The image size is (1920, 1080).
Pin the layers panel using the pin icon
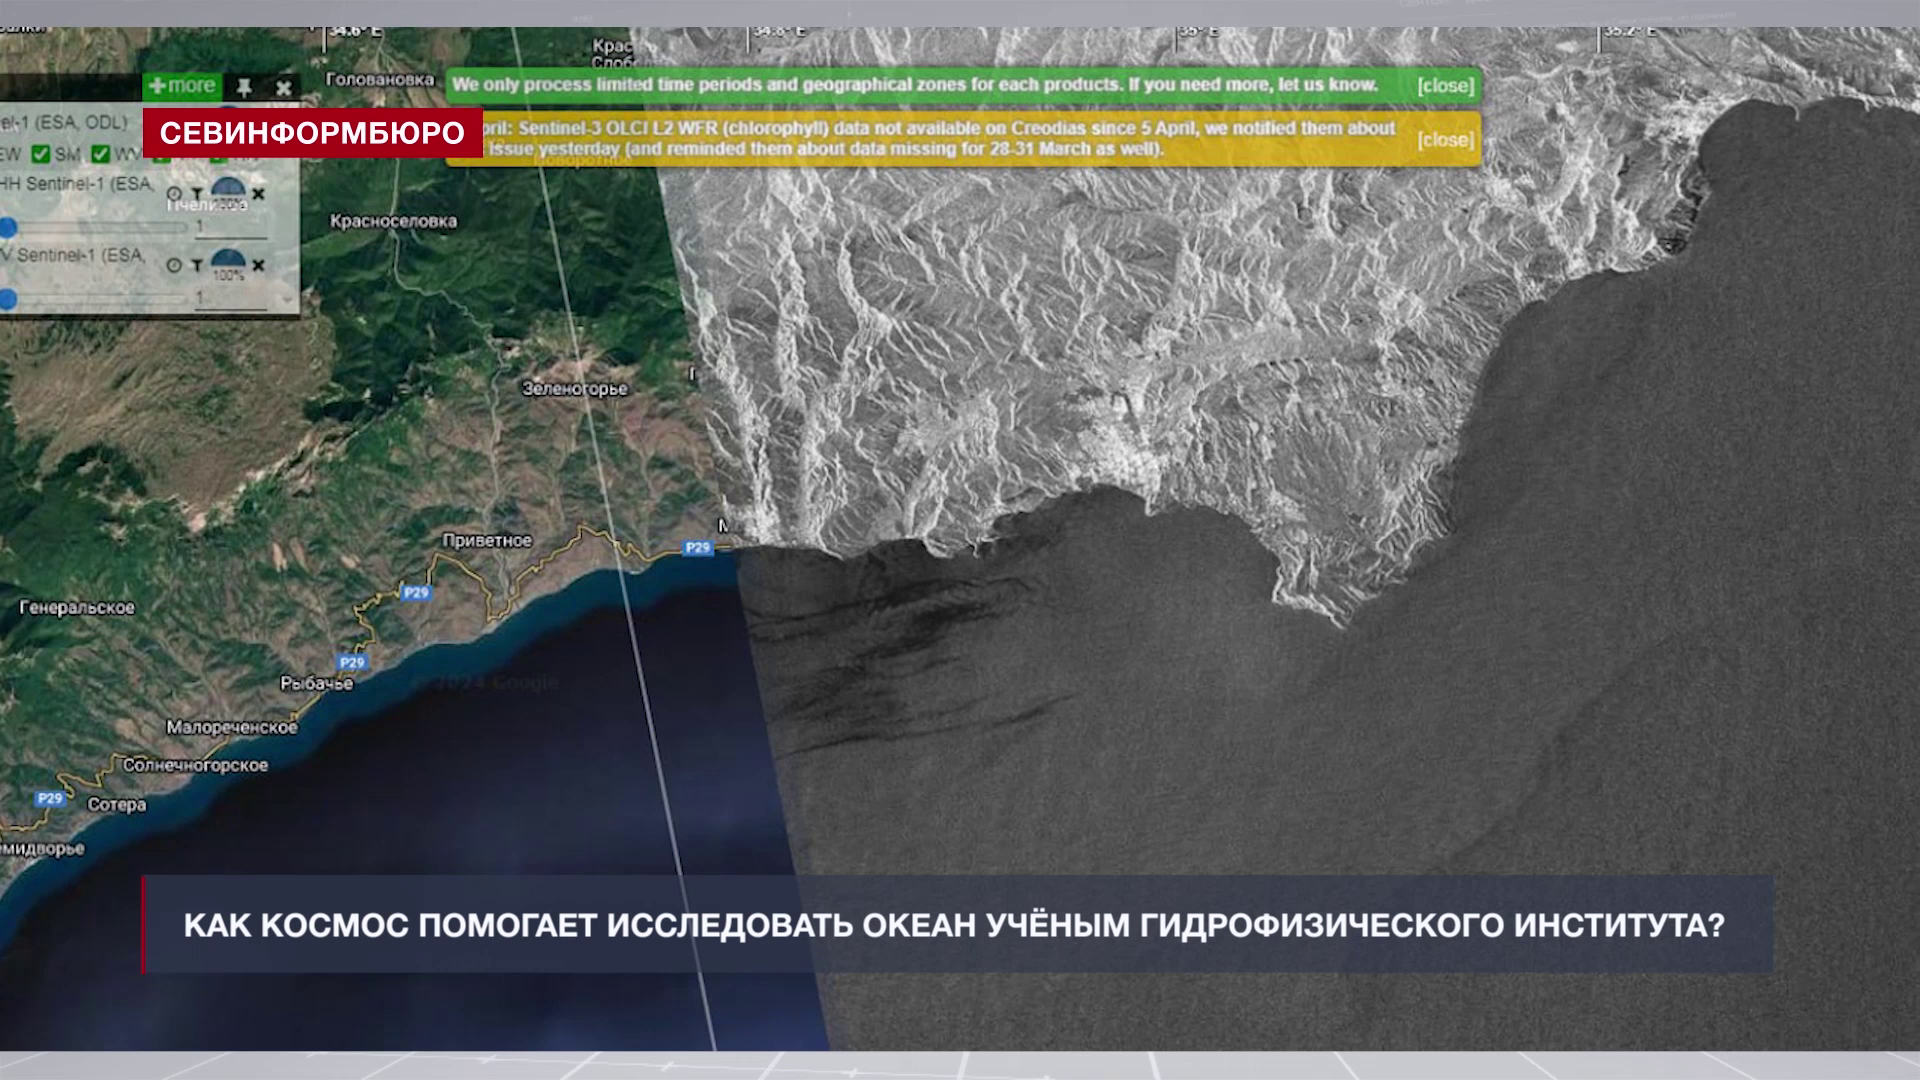coord(246,88)
